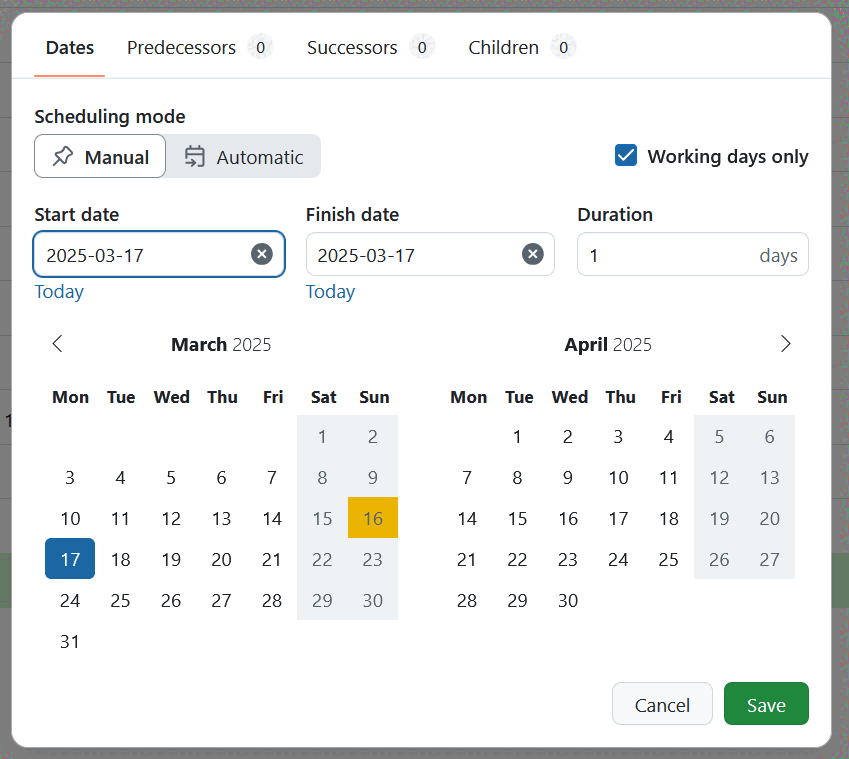Open the Successors tab
849x759 pixels.
click(352, 47)
